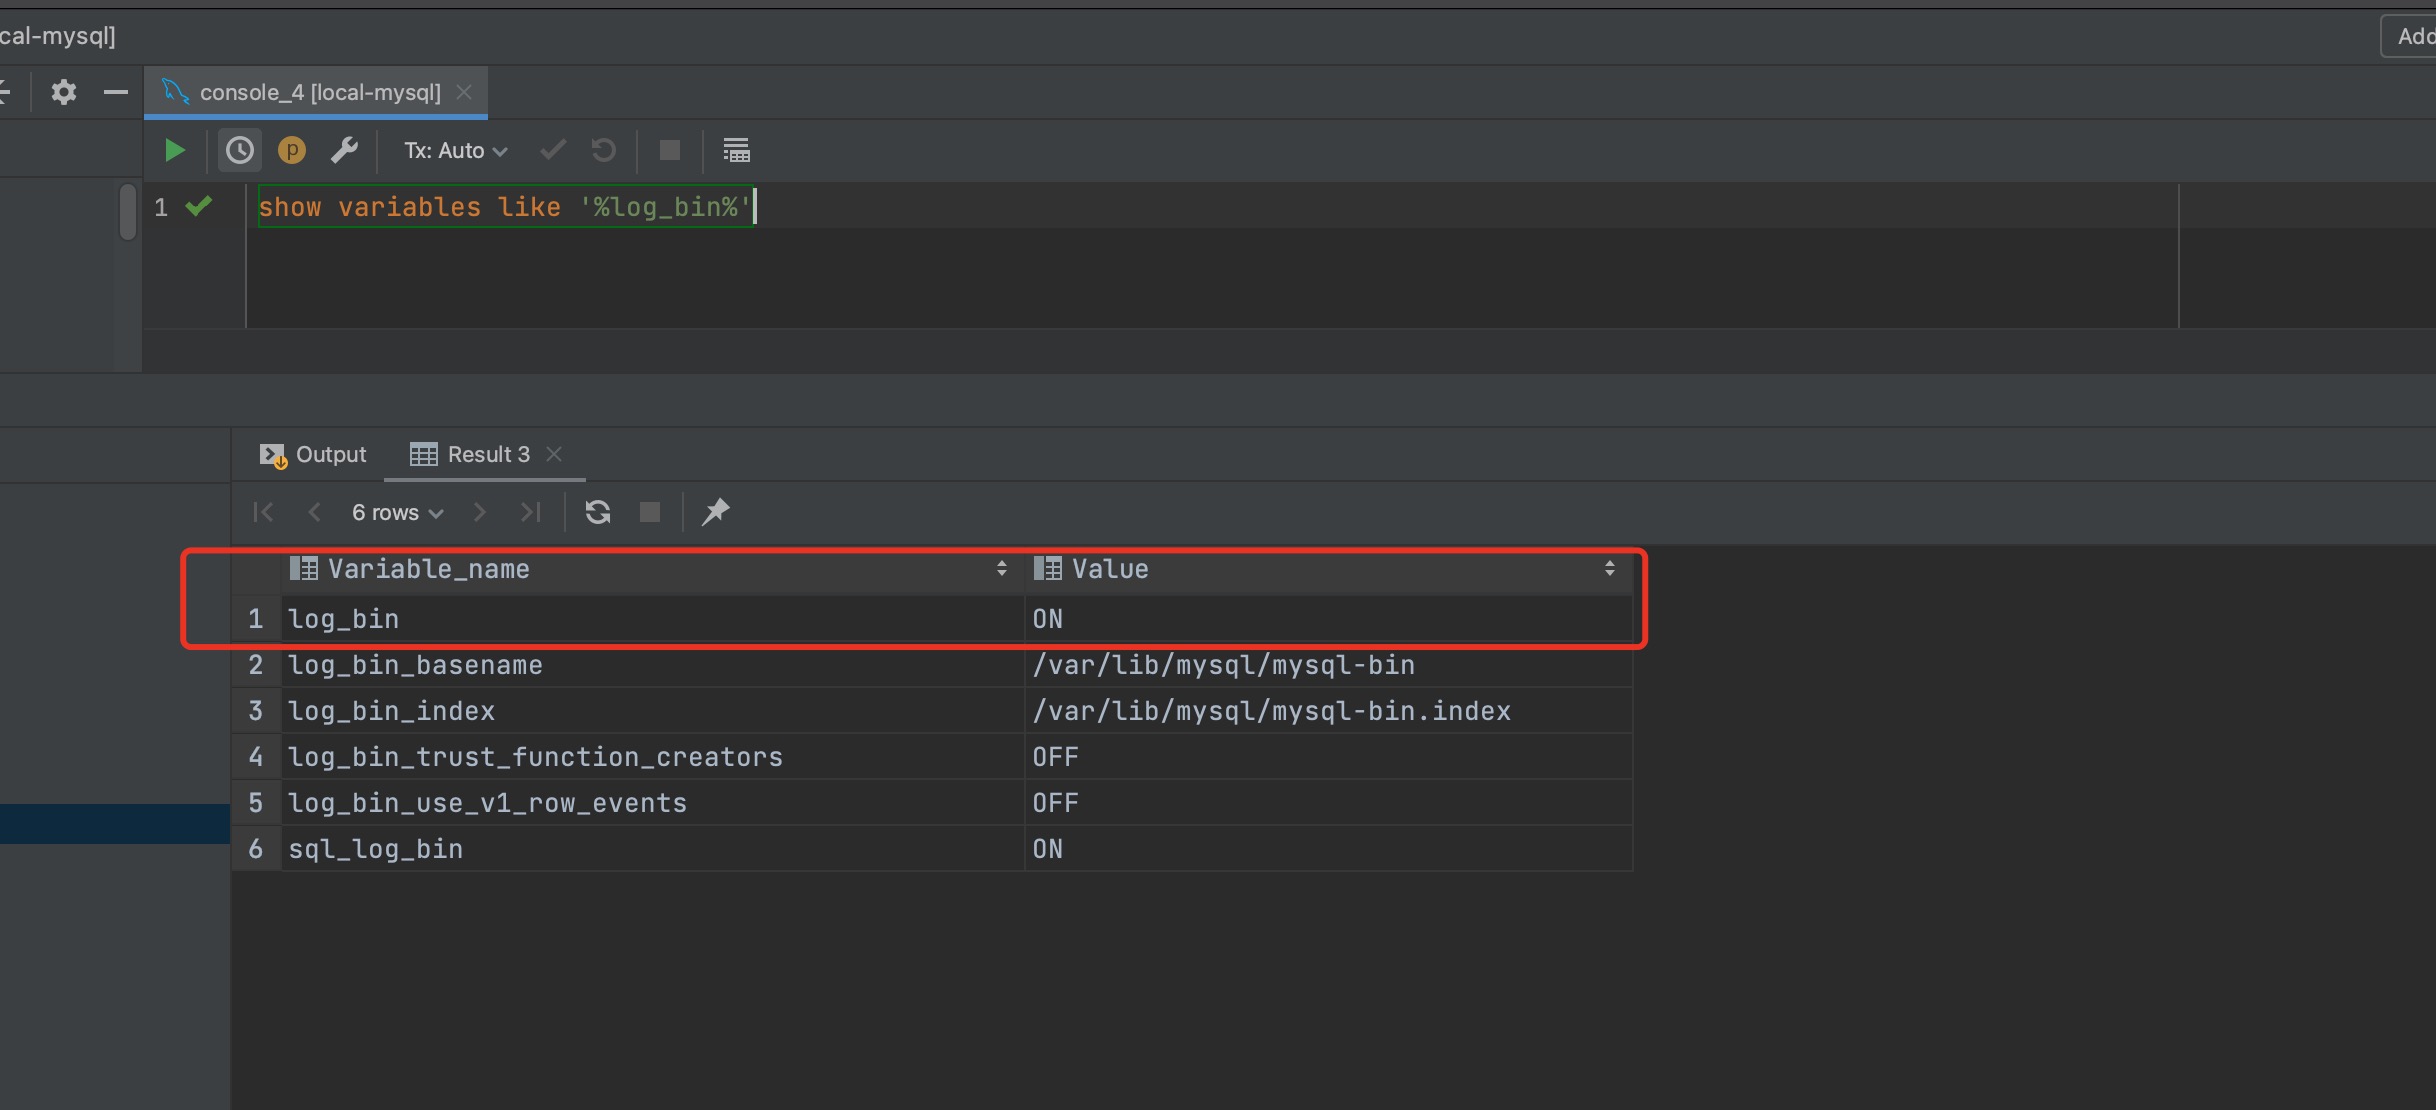The image size is (2436, 1110).
Task: Collapse the left panel with minus icon
Action: (x=115, y=92)
